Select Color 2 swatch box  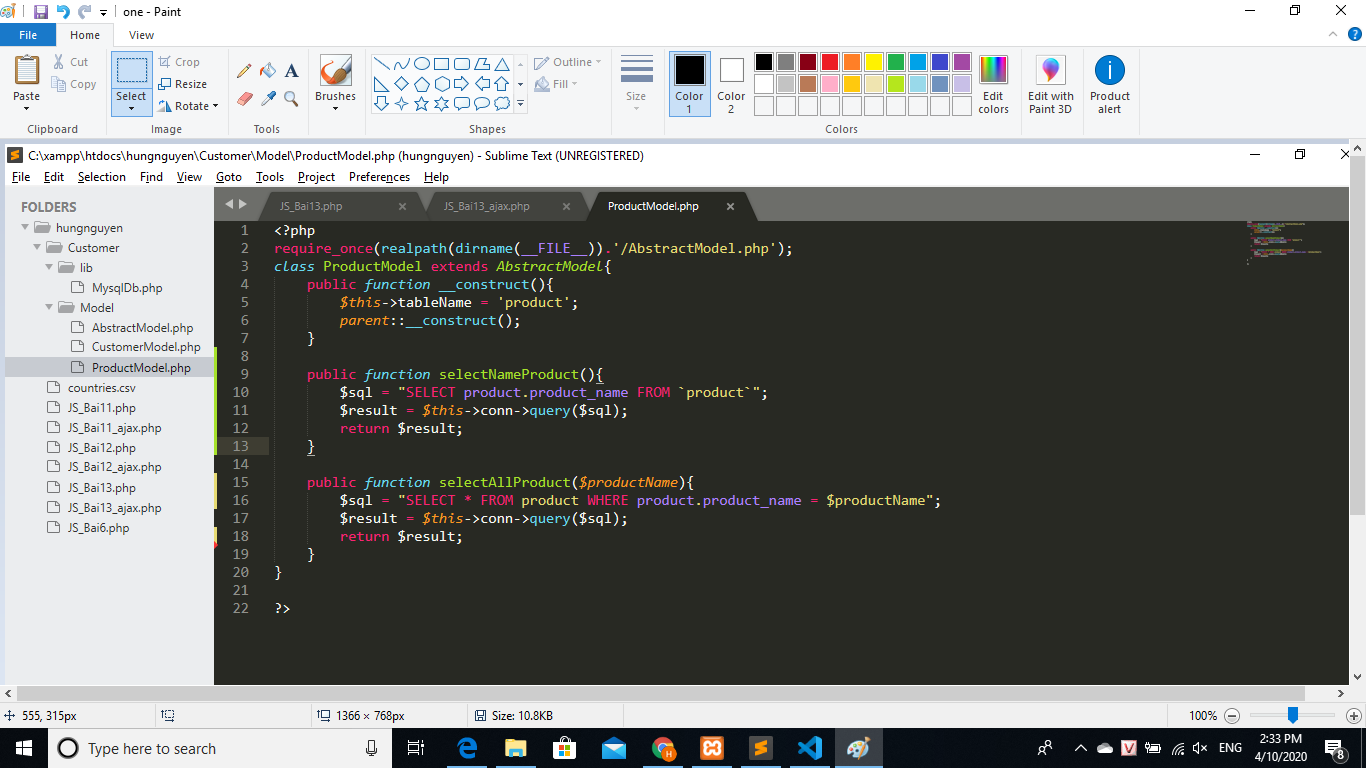pyautogui.click(x=731, y=85)
